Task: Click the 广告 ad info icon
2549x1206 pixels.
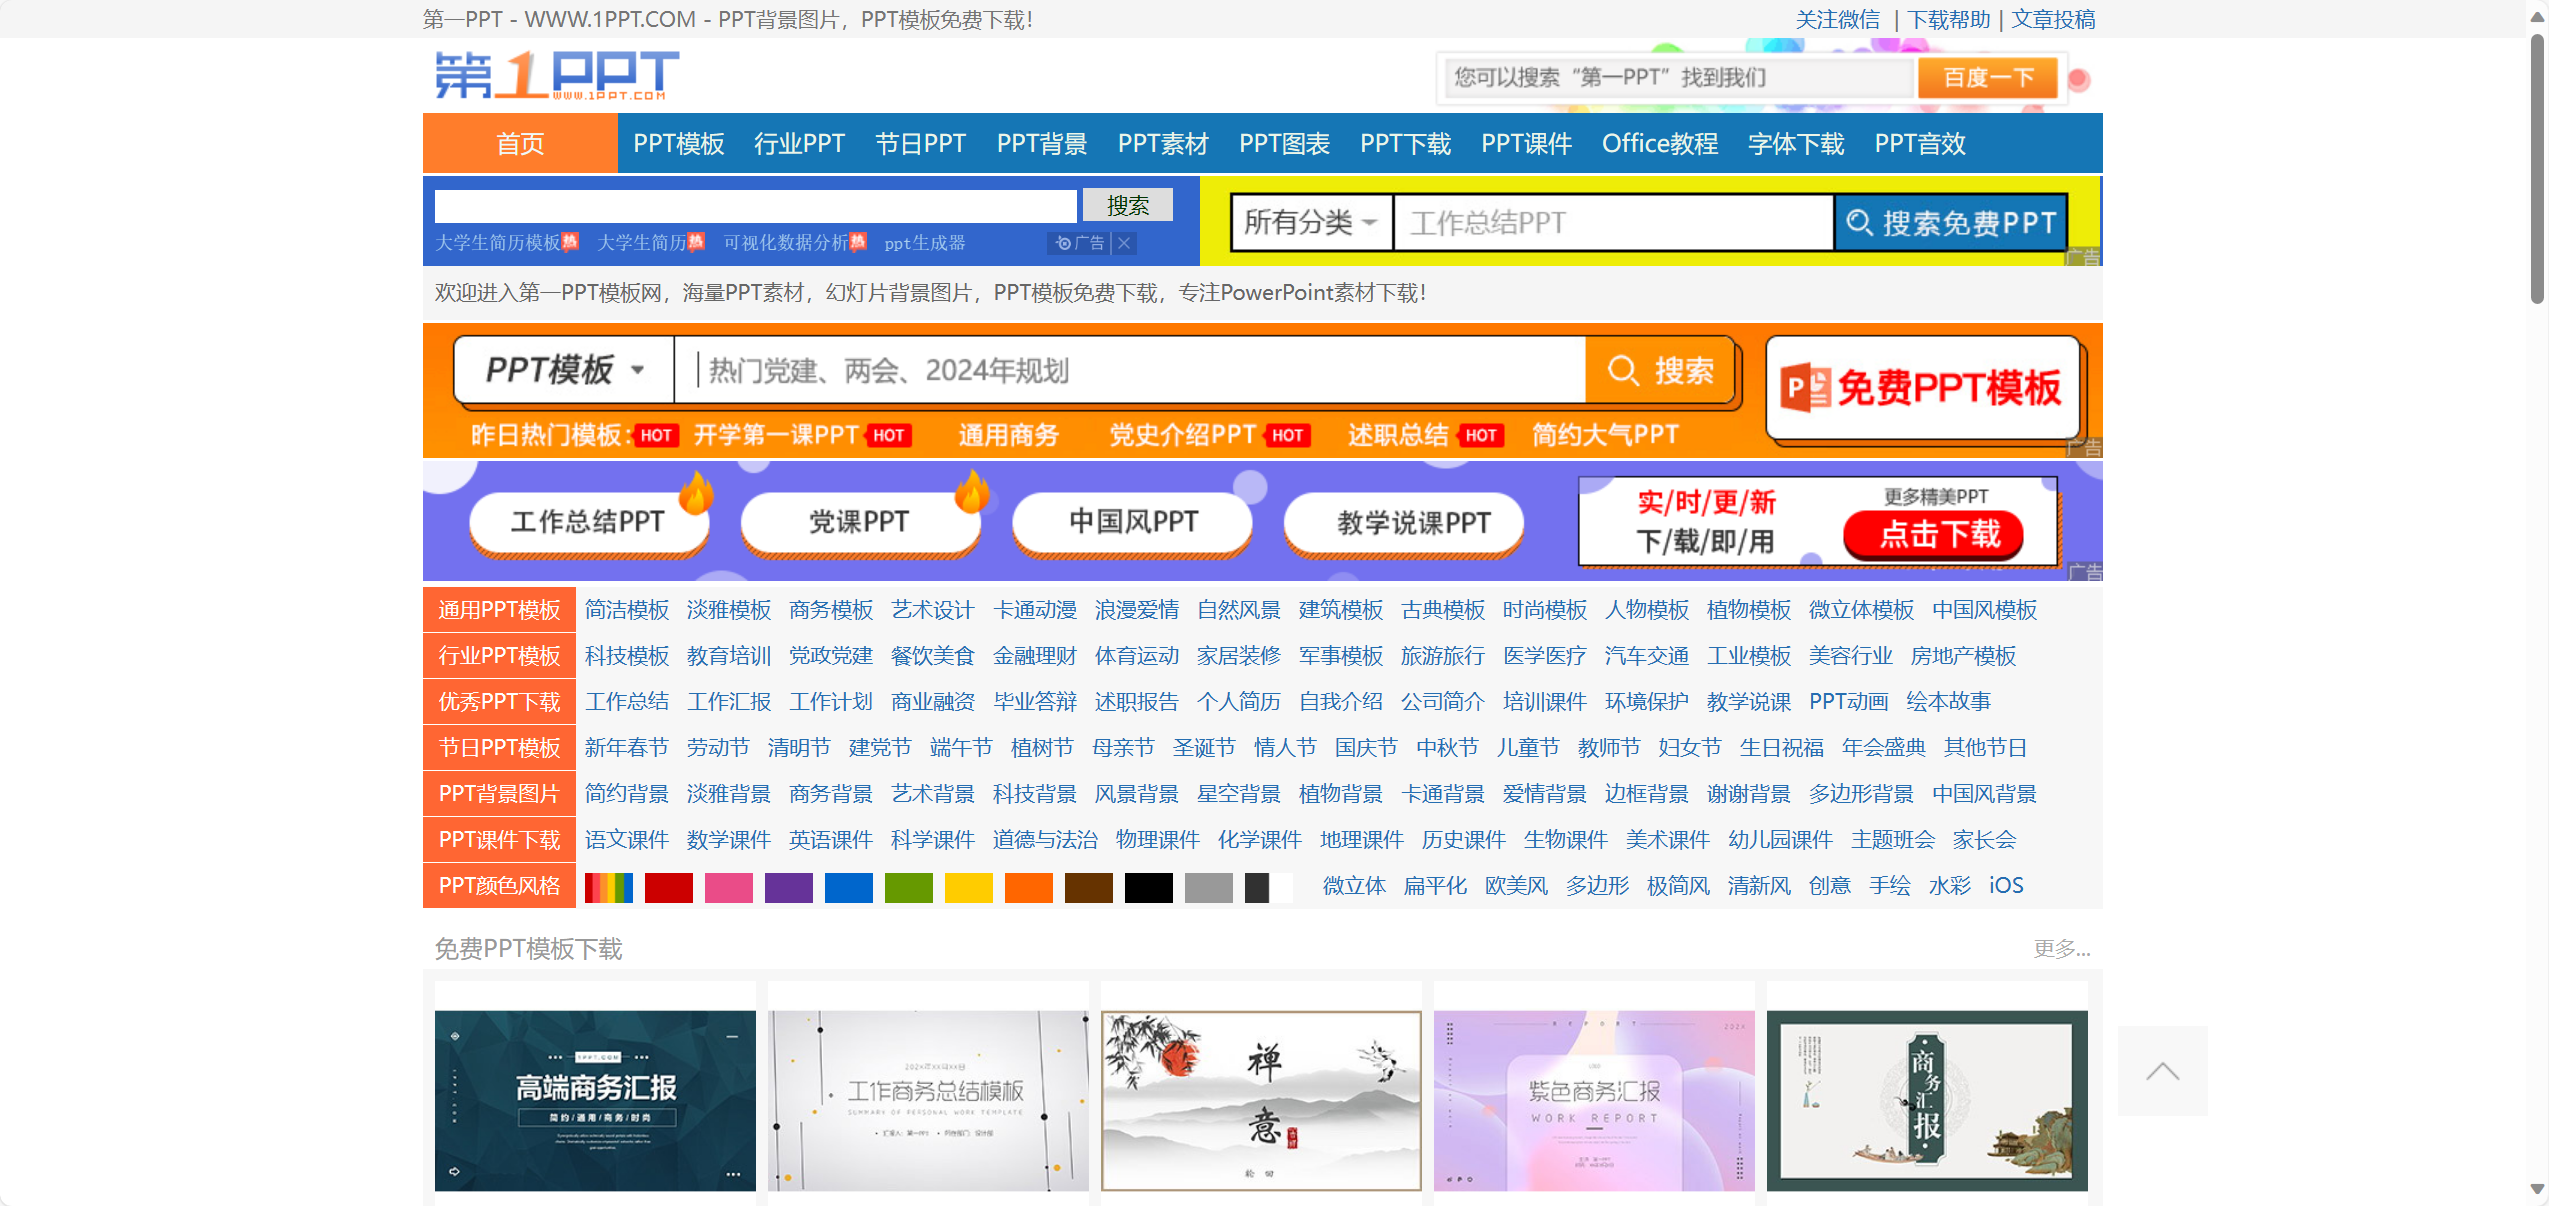Action: tap(1079, 243)
